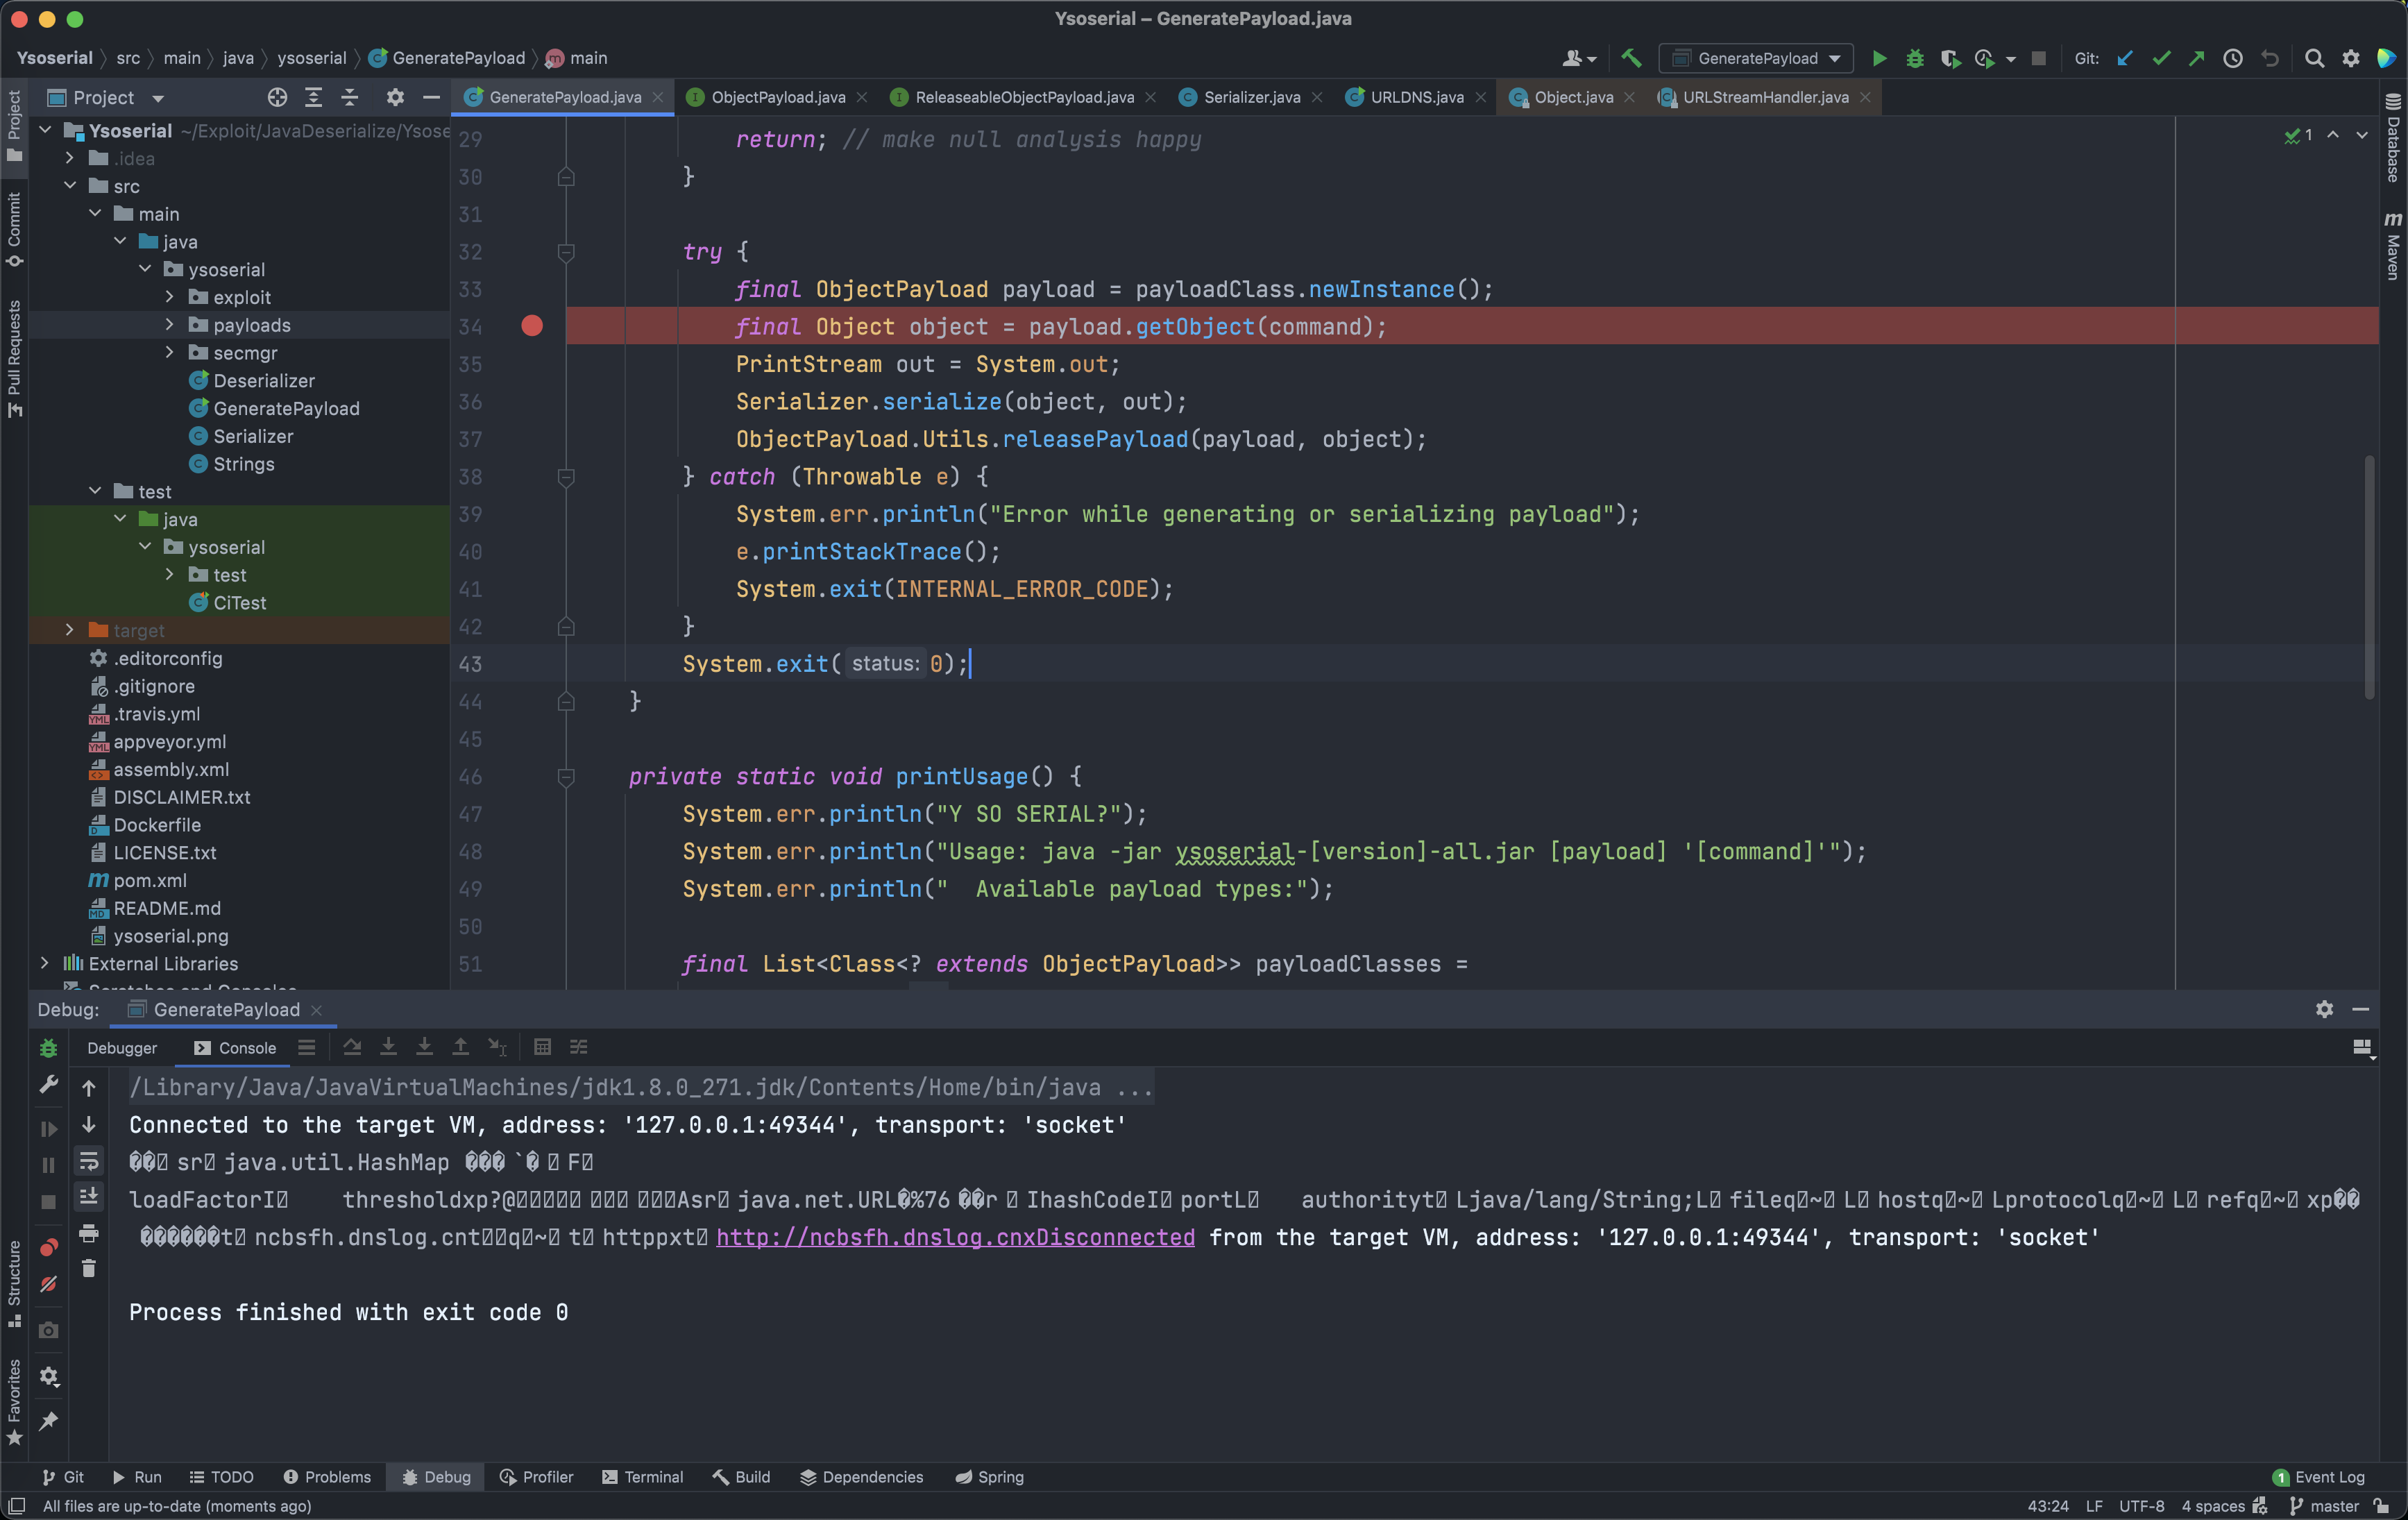The height and width of the screenshot is (1520, 2408).
Task: Toggle soft-wrap in console
Action: 89,1161
